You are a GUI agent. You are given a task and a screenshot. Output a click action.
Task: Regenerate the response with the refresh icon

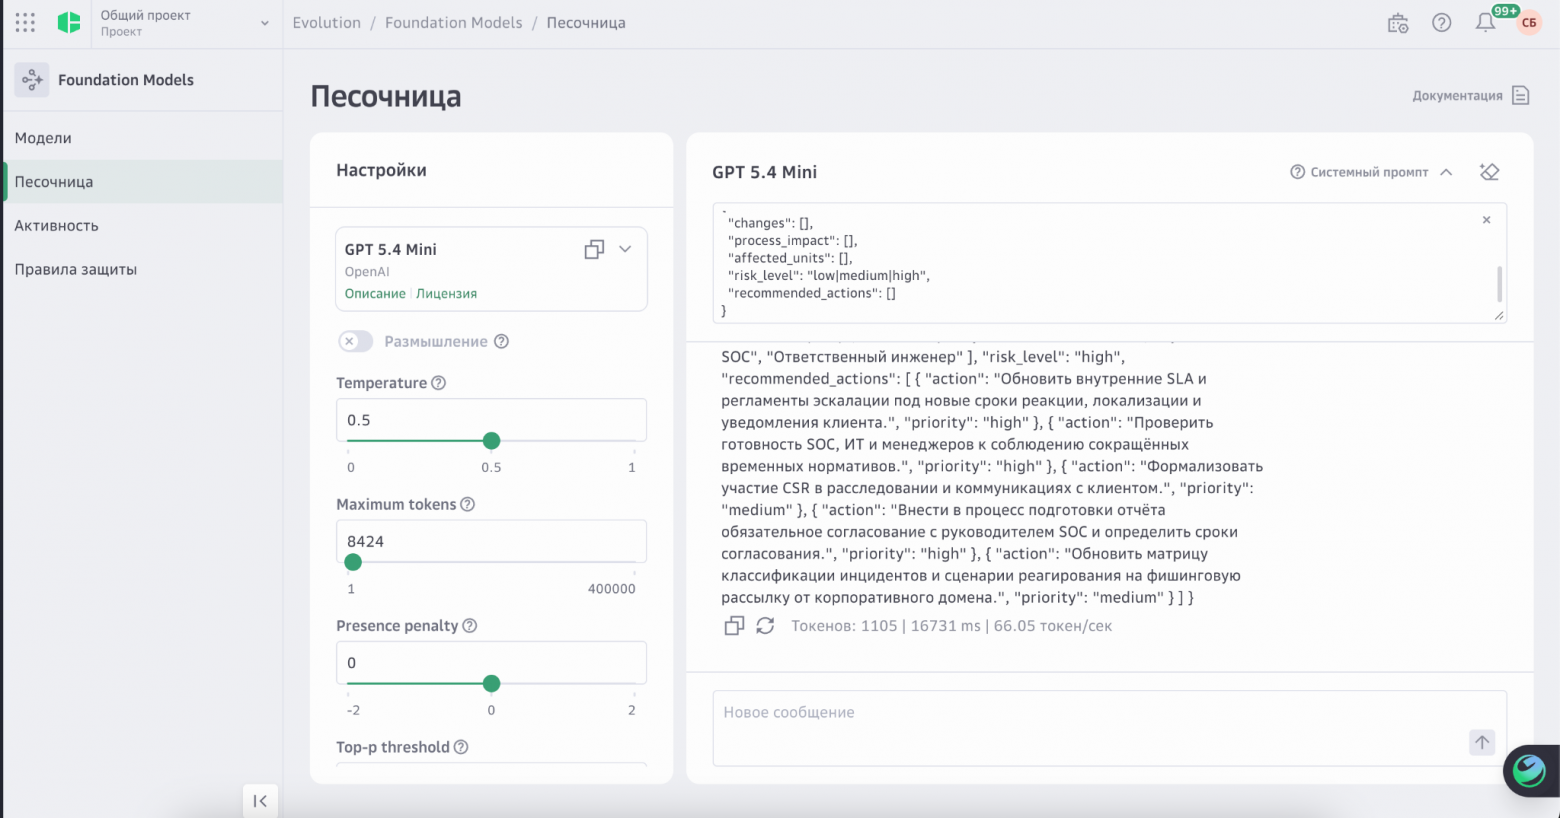pyautogui.click(x=765, y=626)
